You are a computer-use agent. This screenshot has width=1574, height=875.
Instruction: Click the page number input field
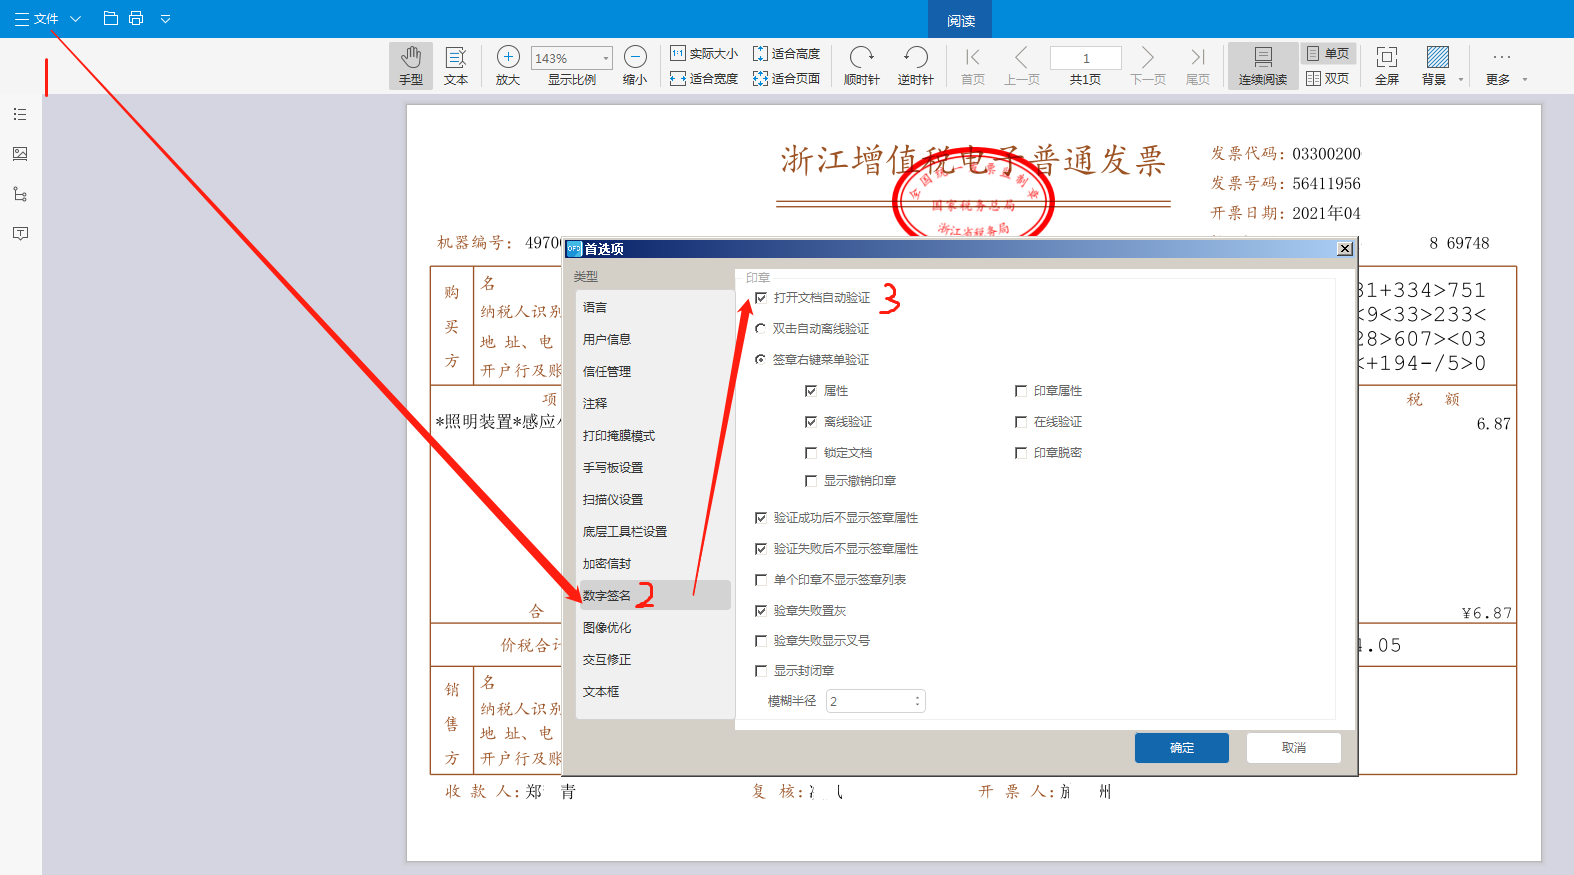[1086, 58]
